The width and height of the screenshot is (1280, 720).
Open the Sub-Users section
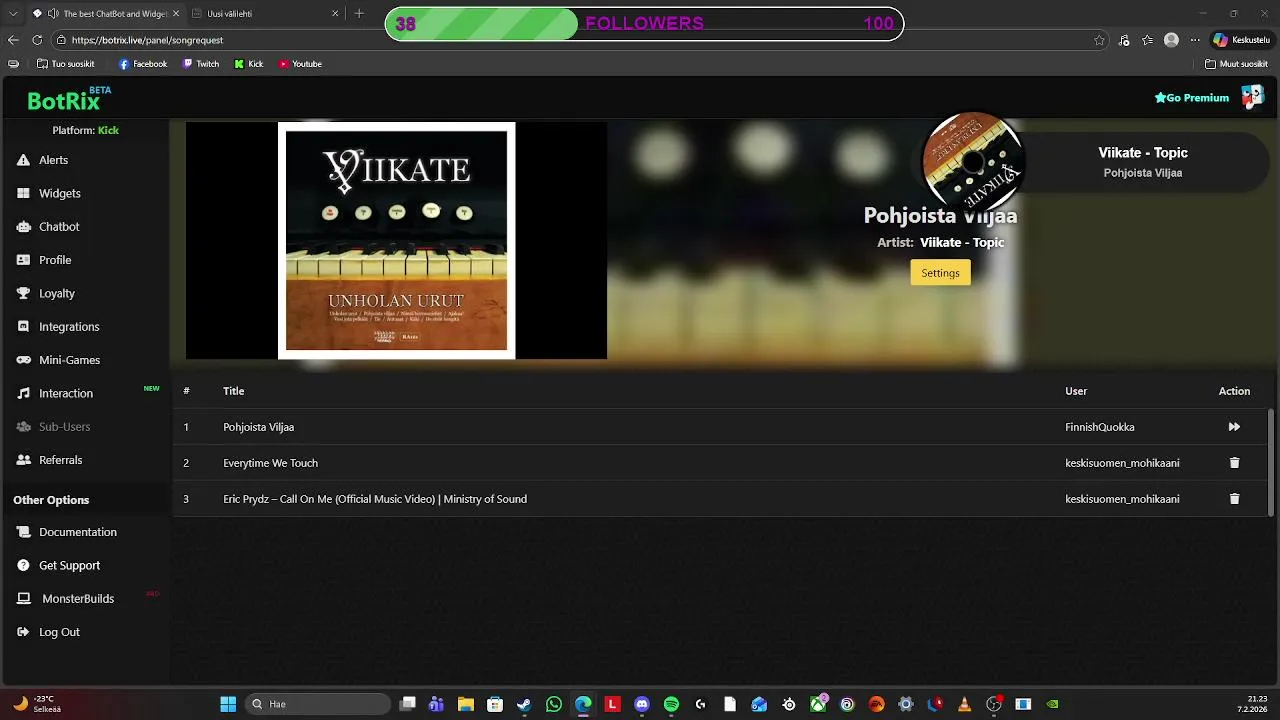click(53, 427)
